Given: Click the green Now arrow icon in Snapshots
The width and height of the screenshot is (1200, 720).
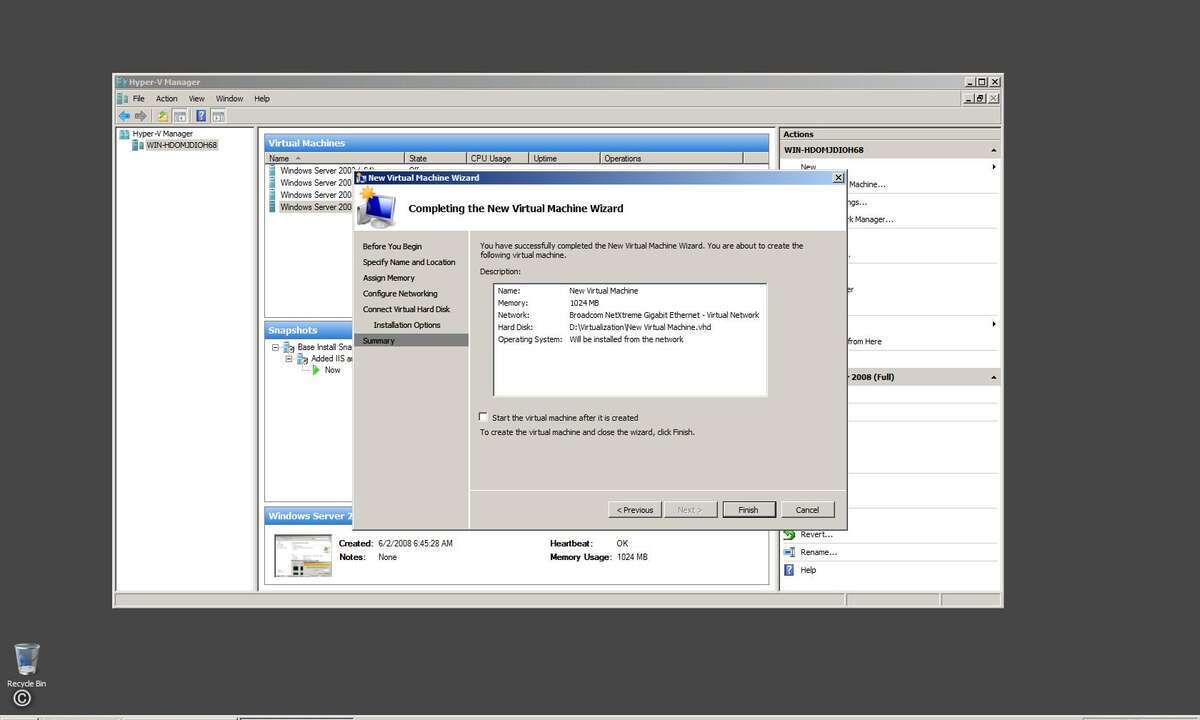Looking at the screenshot, I should coord(316,370).
